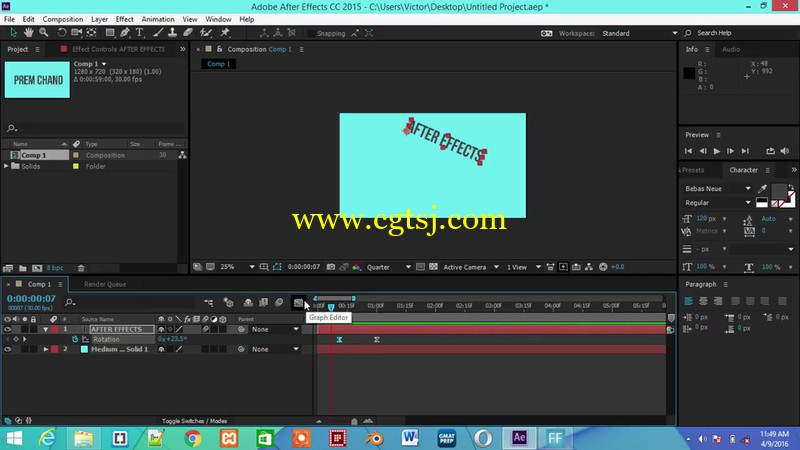
Task: Delete selected project item trash icon
Action: pyautogui.click(x=81, y=268)
